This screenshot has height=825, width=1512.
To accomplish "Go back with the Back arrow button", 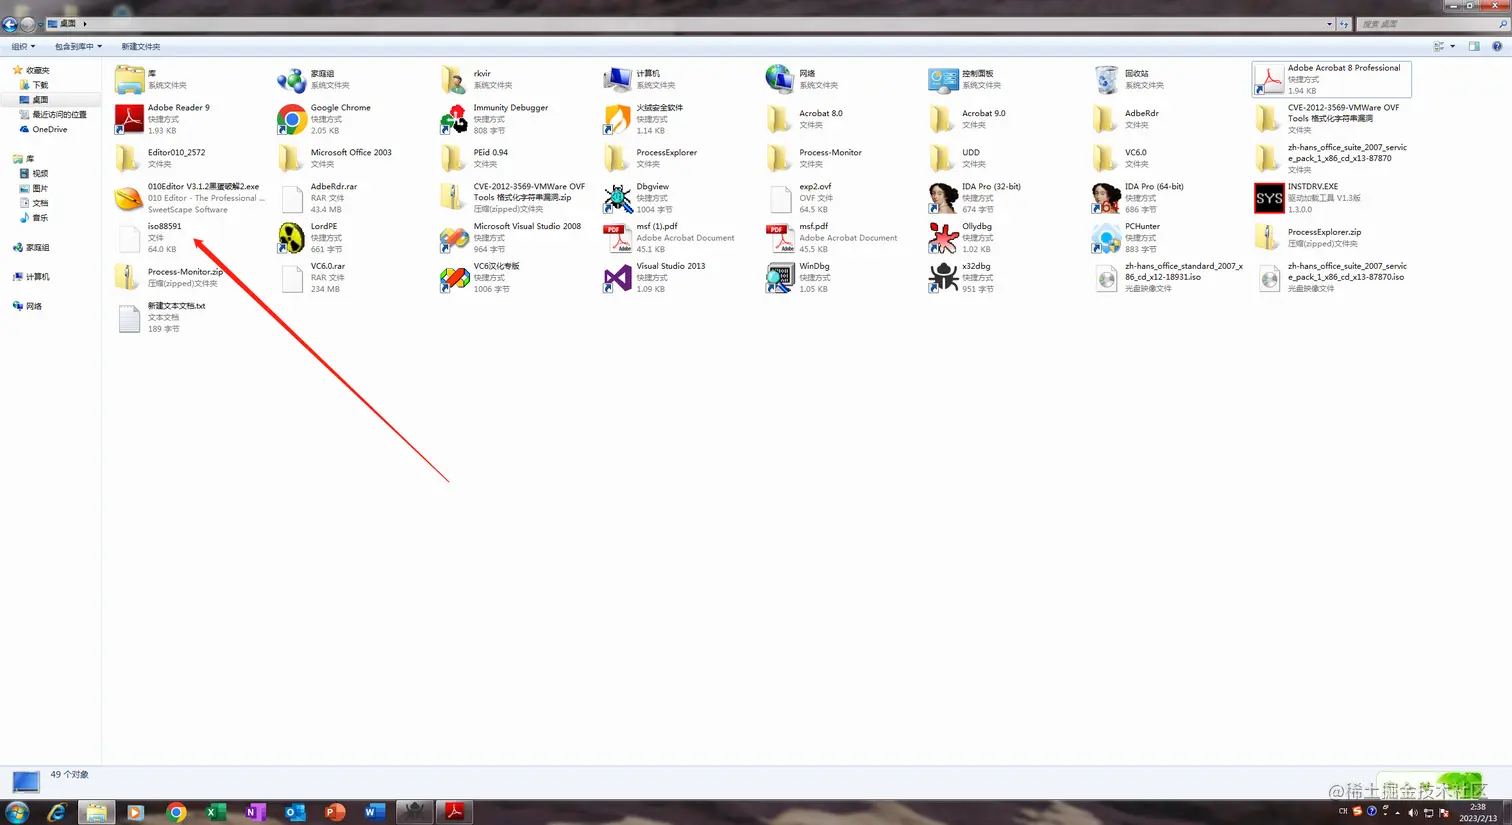I will point(10,24).
